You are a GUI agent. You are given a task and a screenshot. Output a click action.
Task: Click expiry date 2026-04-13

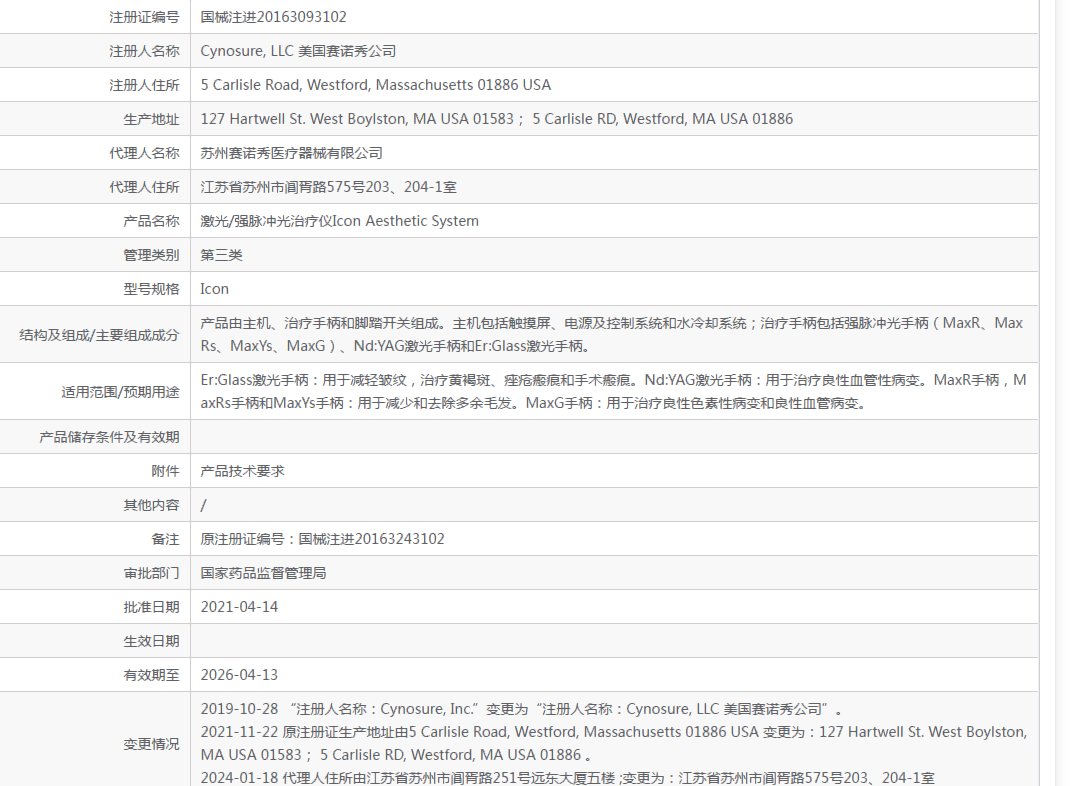[x=239, y=675]
